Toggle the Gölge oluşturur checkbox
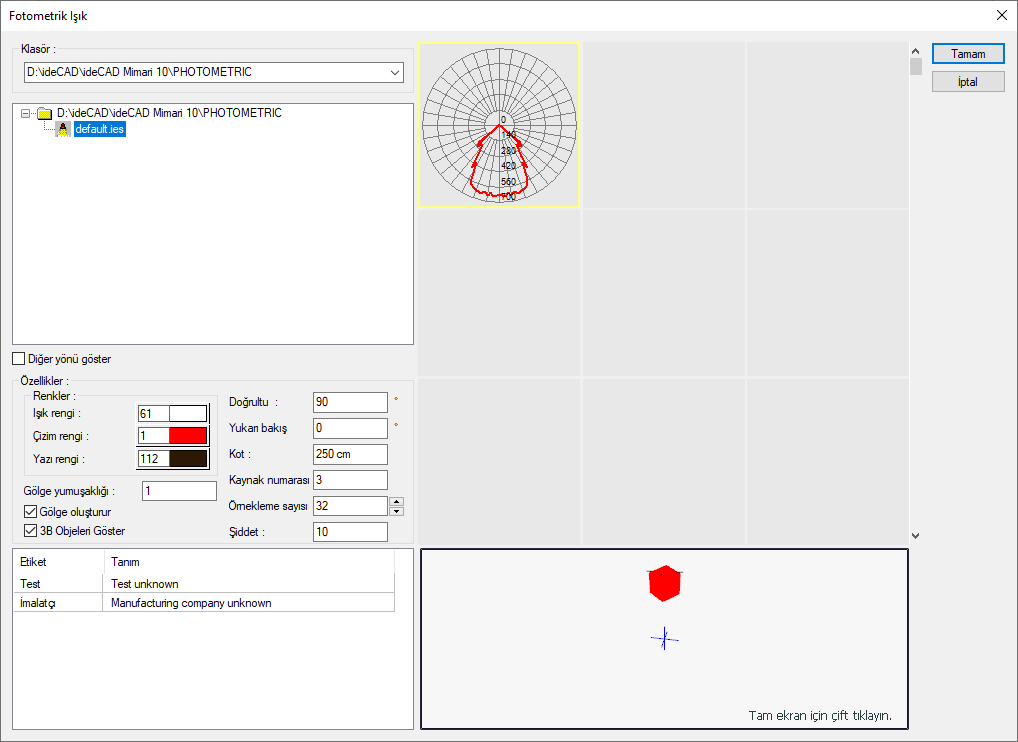This screenshot has height=742, width=1018. pyautogui.click(x=30, y=512)
